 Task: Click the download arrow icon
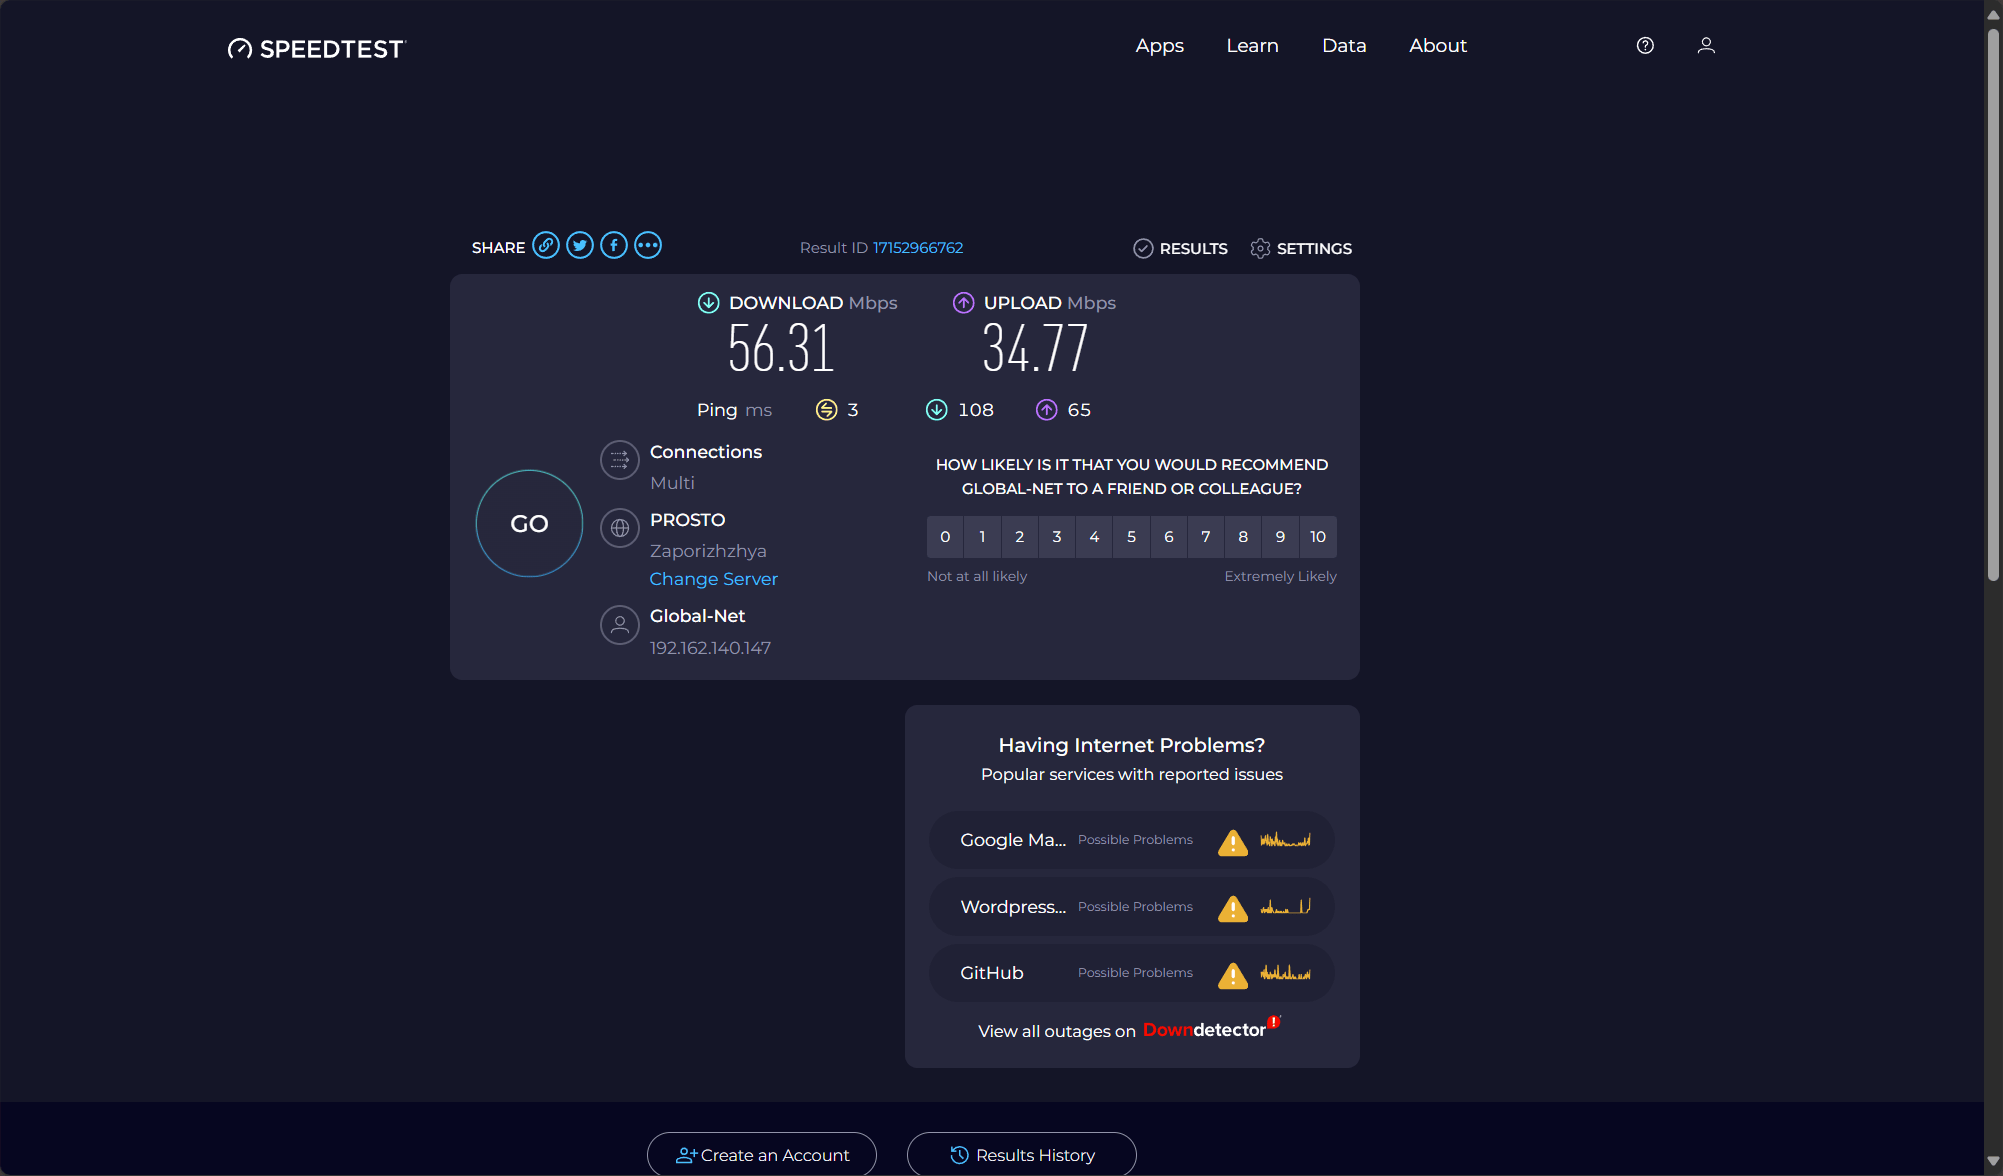(708, 302)
